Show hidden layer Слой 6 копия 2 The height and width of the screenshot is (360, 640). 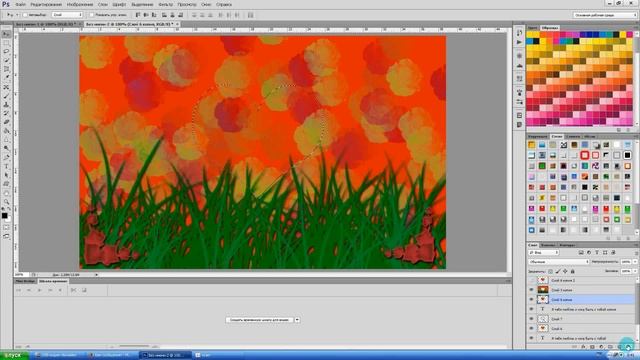(x=531, y=280)
